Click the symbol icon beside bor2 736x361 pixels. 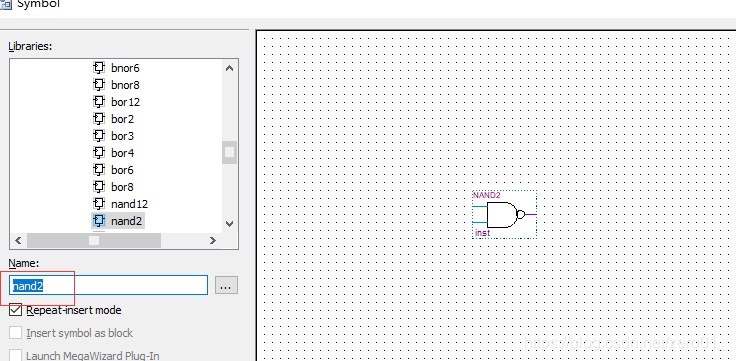pyautogui.click(x=98, y=118)
